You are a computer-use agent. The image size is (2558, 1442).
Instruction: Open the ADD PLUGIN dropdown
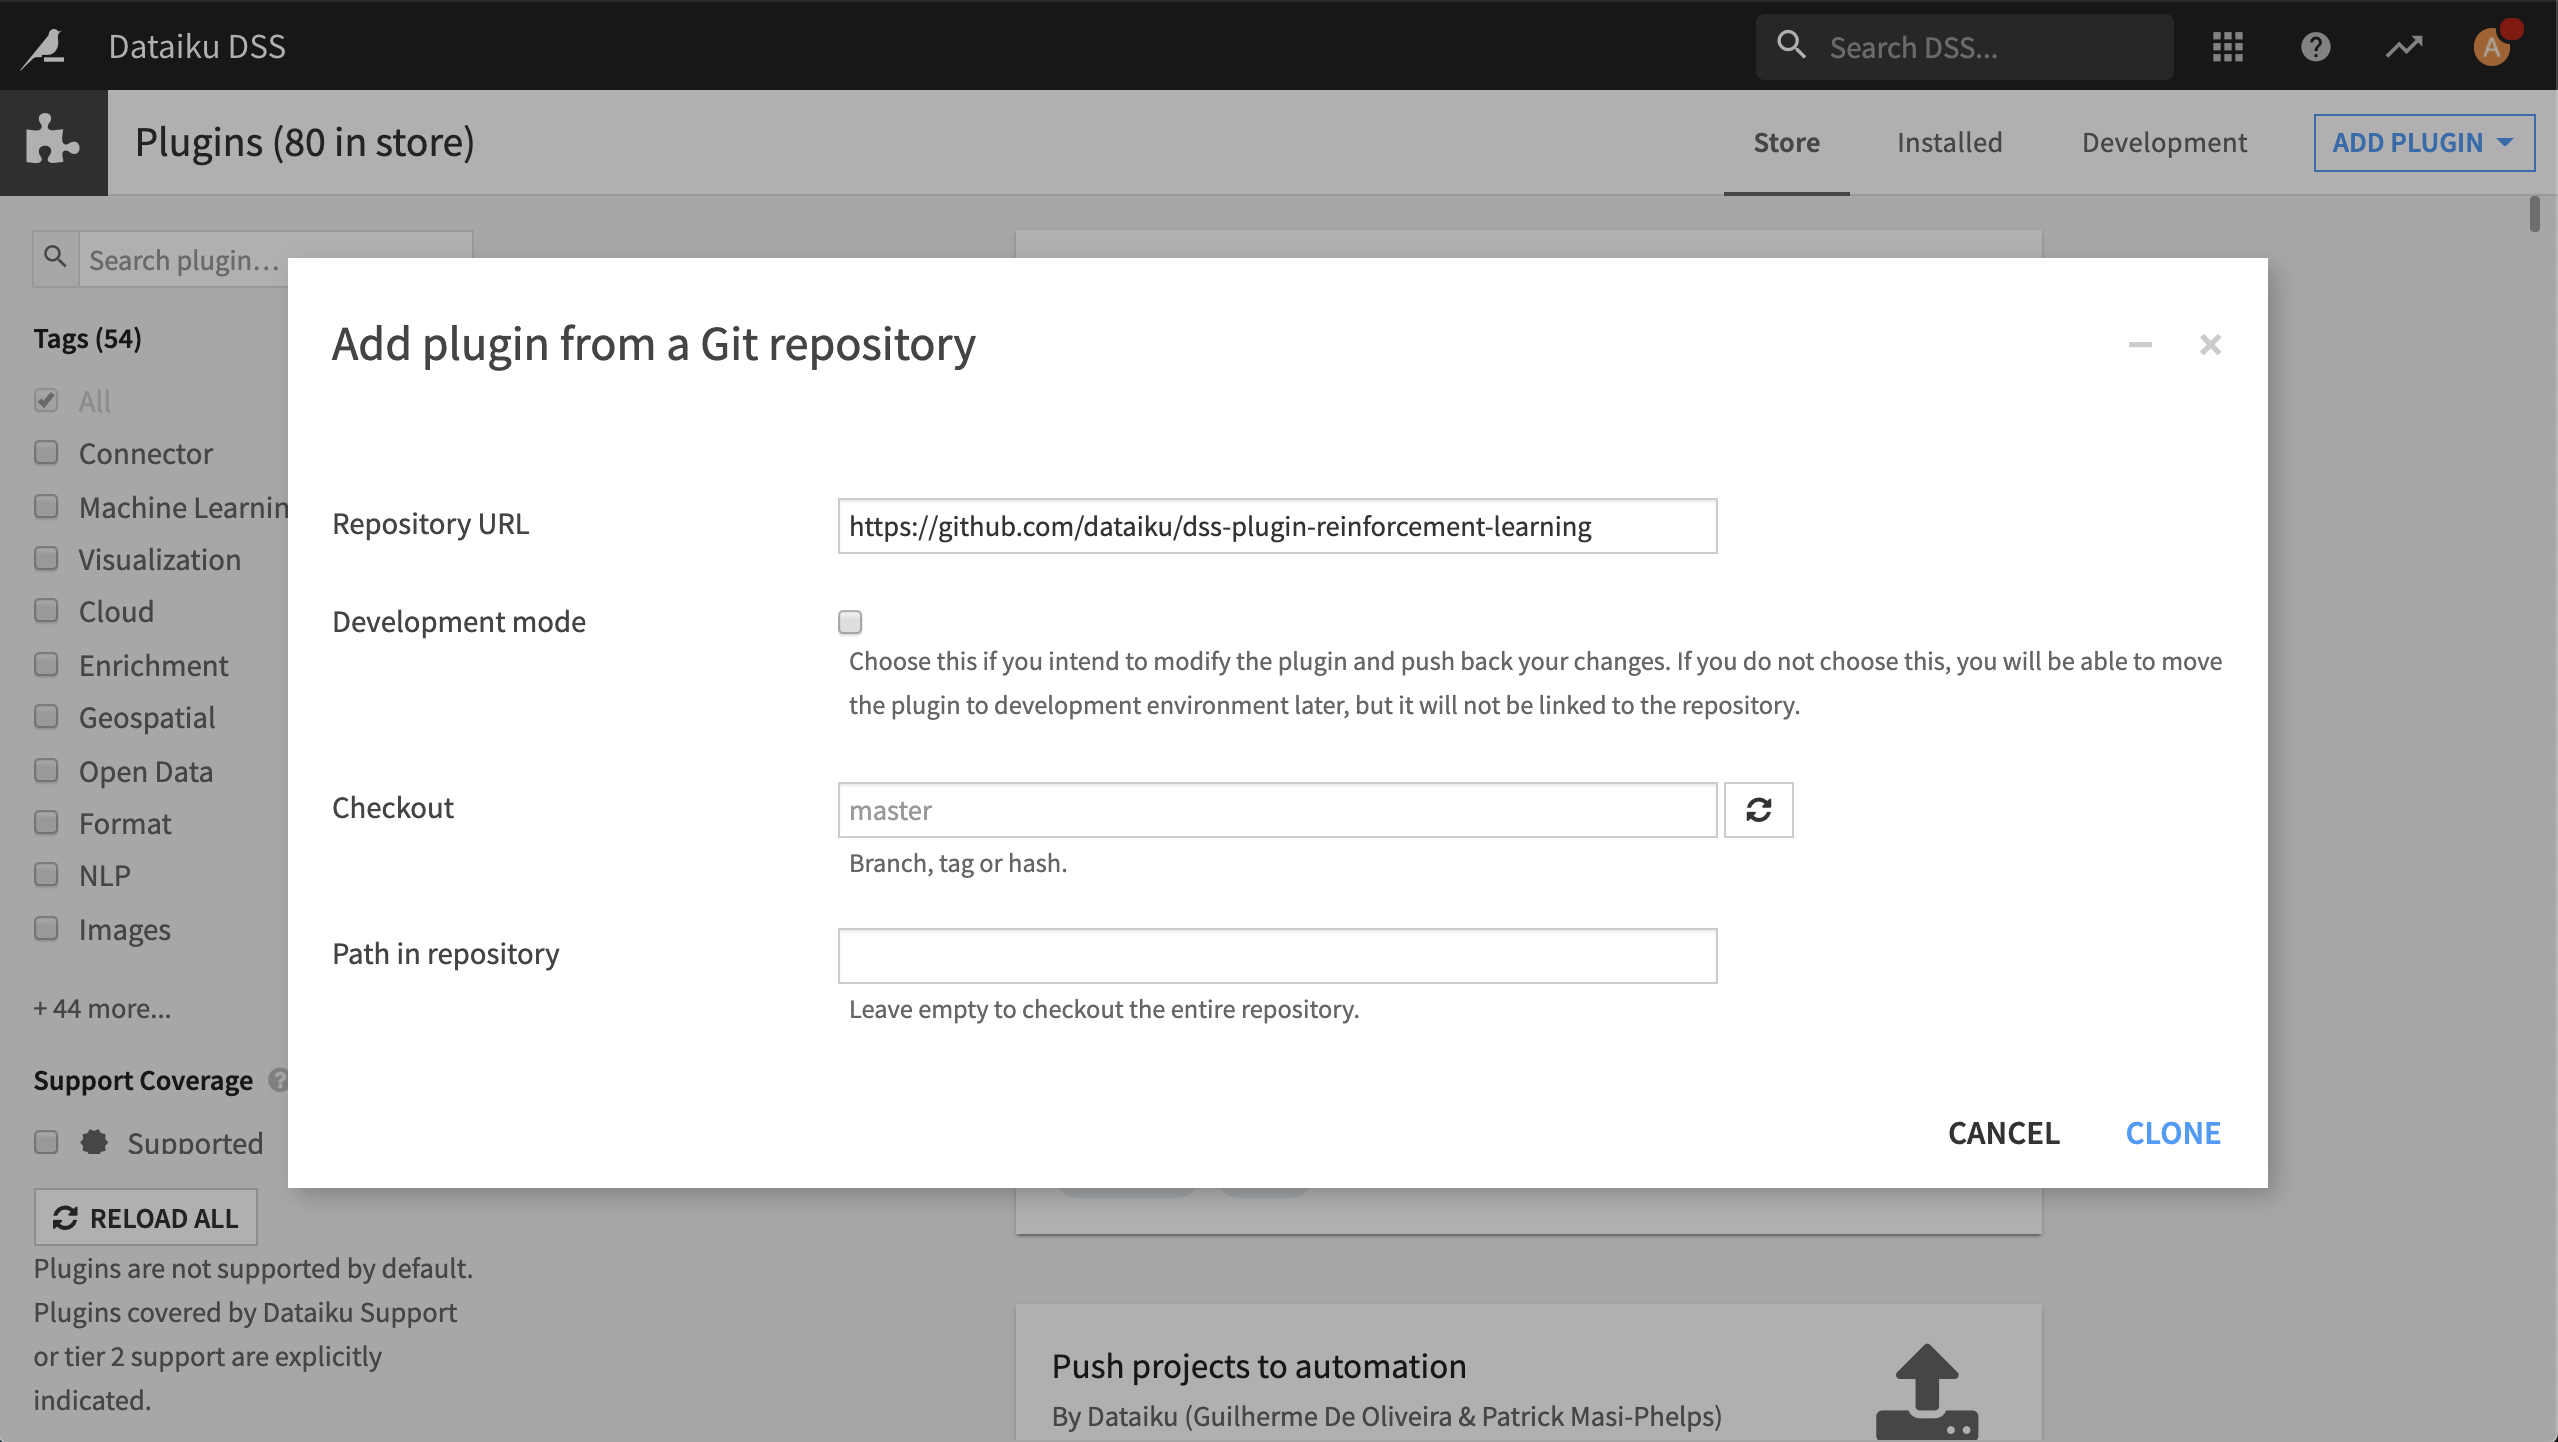click(x=2424, y=143)
